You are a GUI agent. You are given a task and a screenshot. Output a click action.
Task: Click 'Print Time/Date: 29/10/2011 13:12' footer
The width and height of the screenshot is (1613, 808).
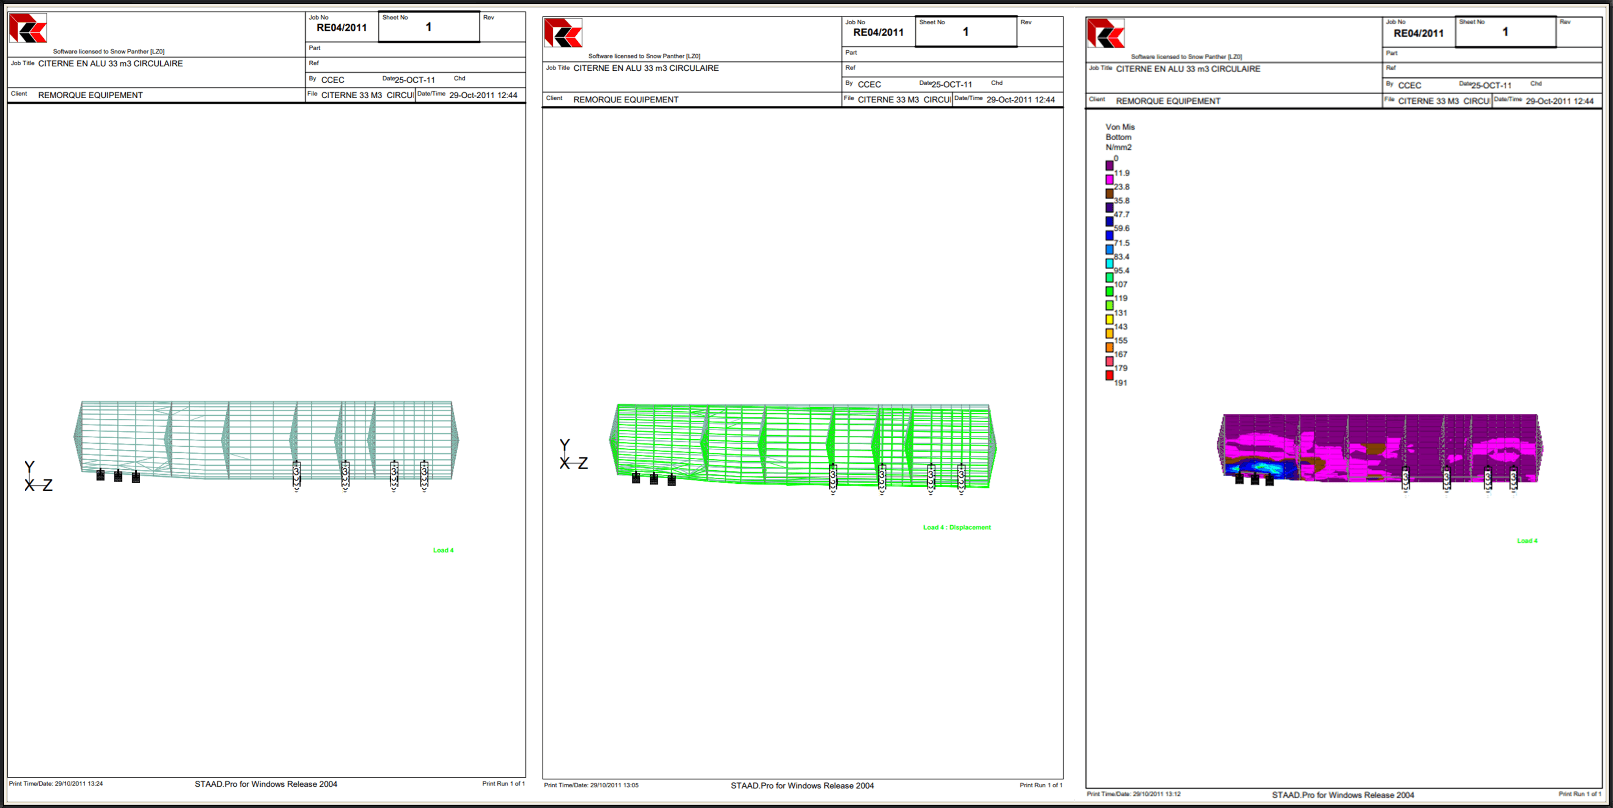pos(1134,794)
